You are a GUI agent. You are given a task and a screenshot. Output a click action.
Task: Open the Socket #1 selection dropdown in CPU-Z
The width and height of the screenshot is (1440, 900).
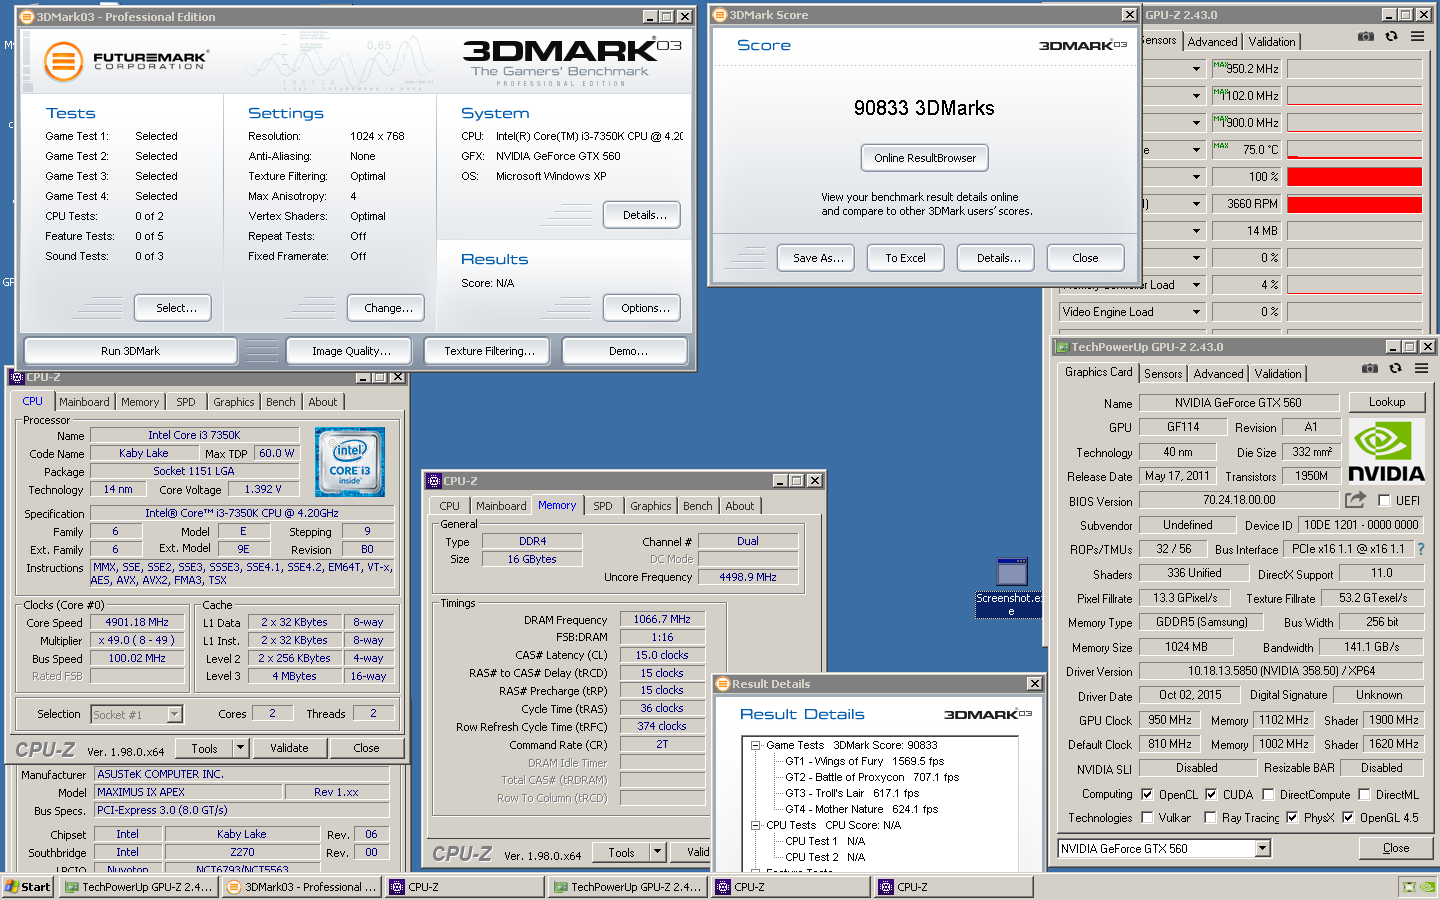[x=175, y=714]
